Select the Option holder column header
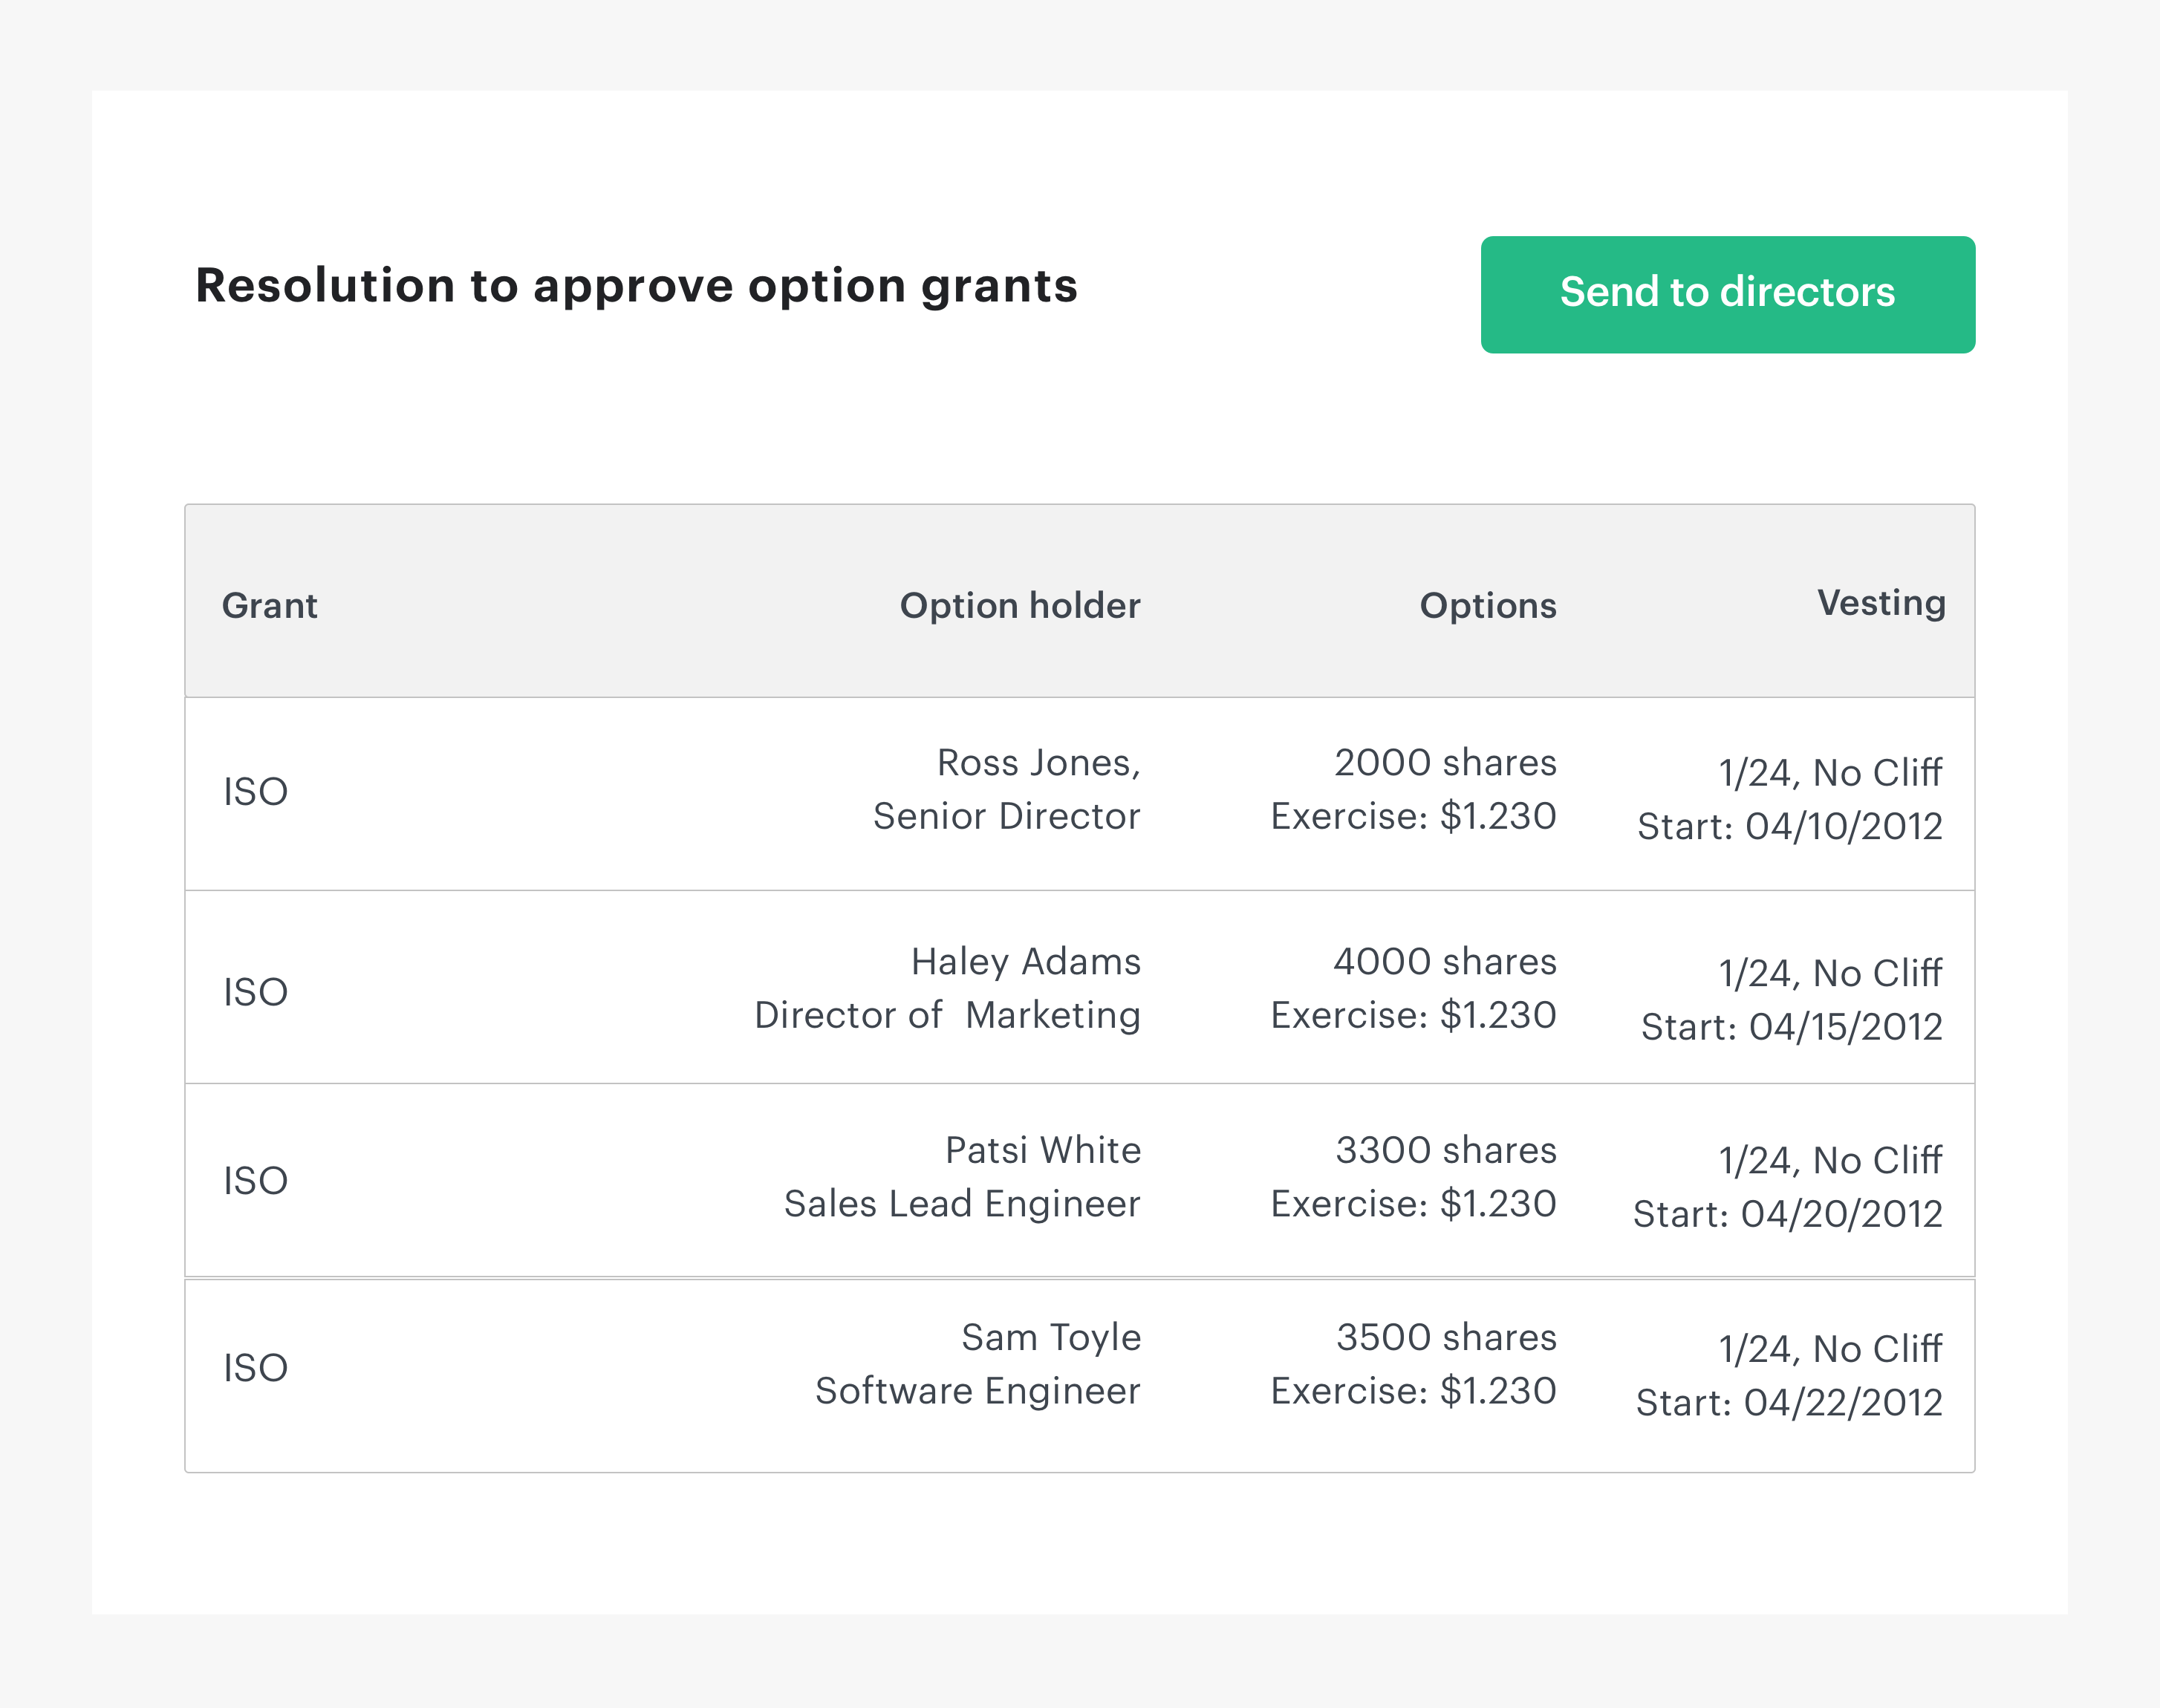Screen dimensions: 2160x1708 [x=1020, y=605]
